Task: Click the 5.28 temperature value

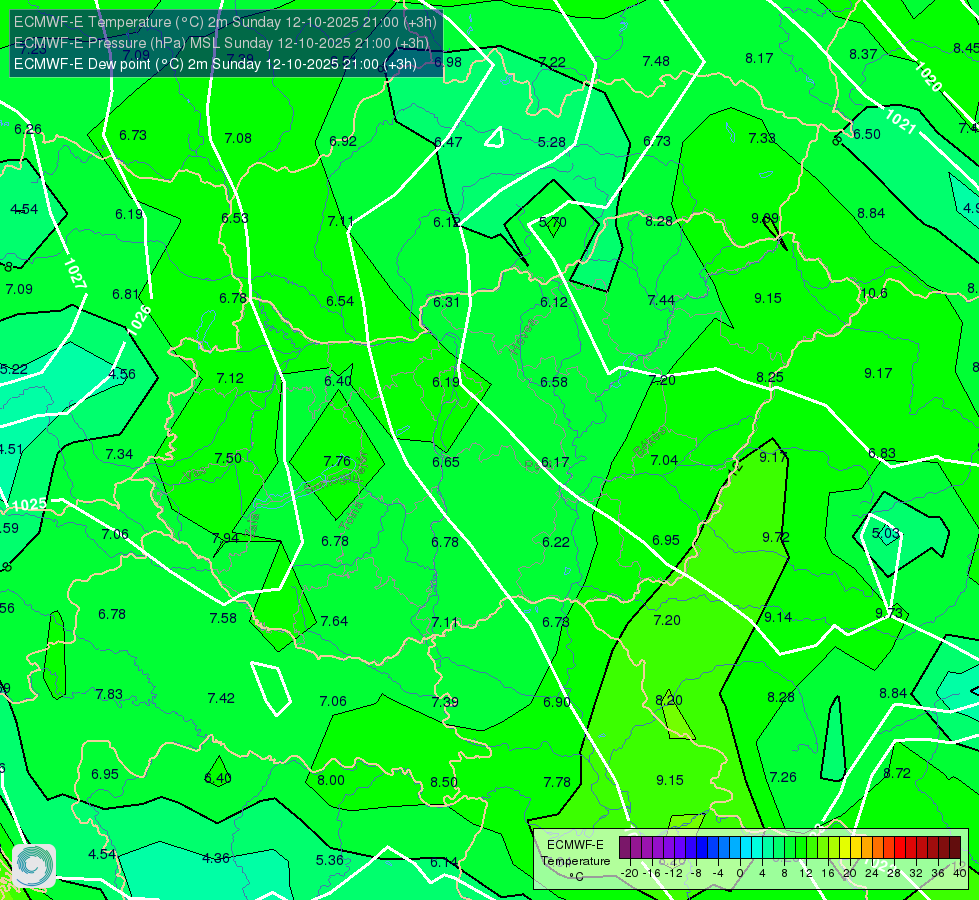Action: [552, 142]
